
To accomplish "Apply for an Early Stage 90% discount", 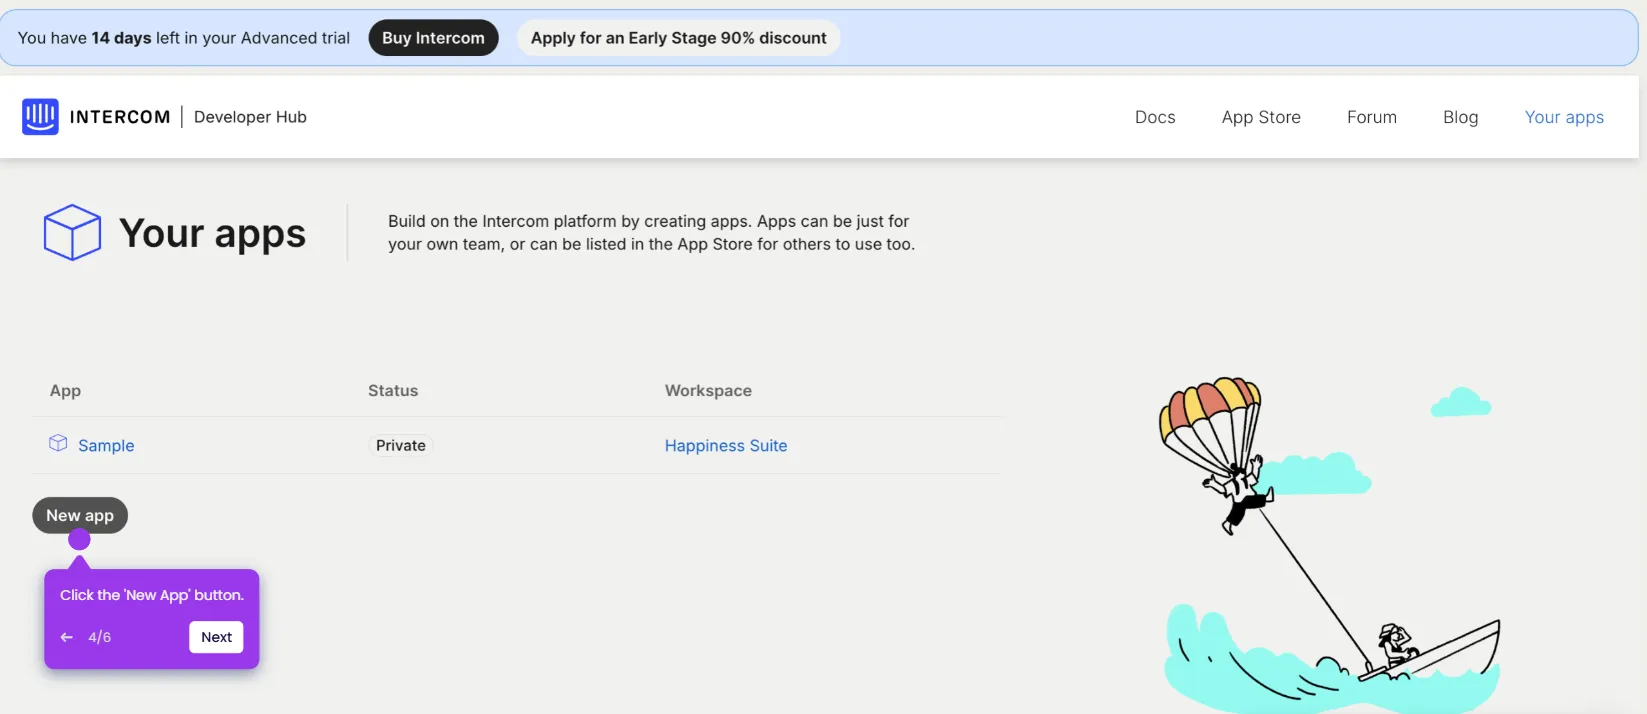I will [x=678, y=38].
